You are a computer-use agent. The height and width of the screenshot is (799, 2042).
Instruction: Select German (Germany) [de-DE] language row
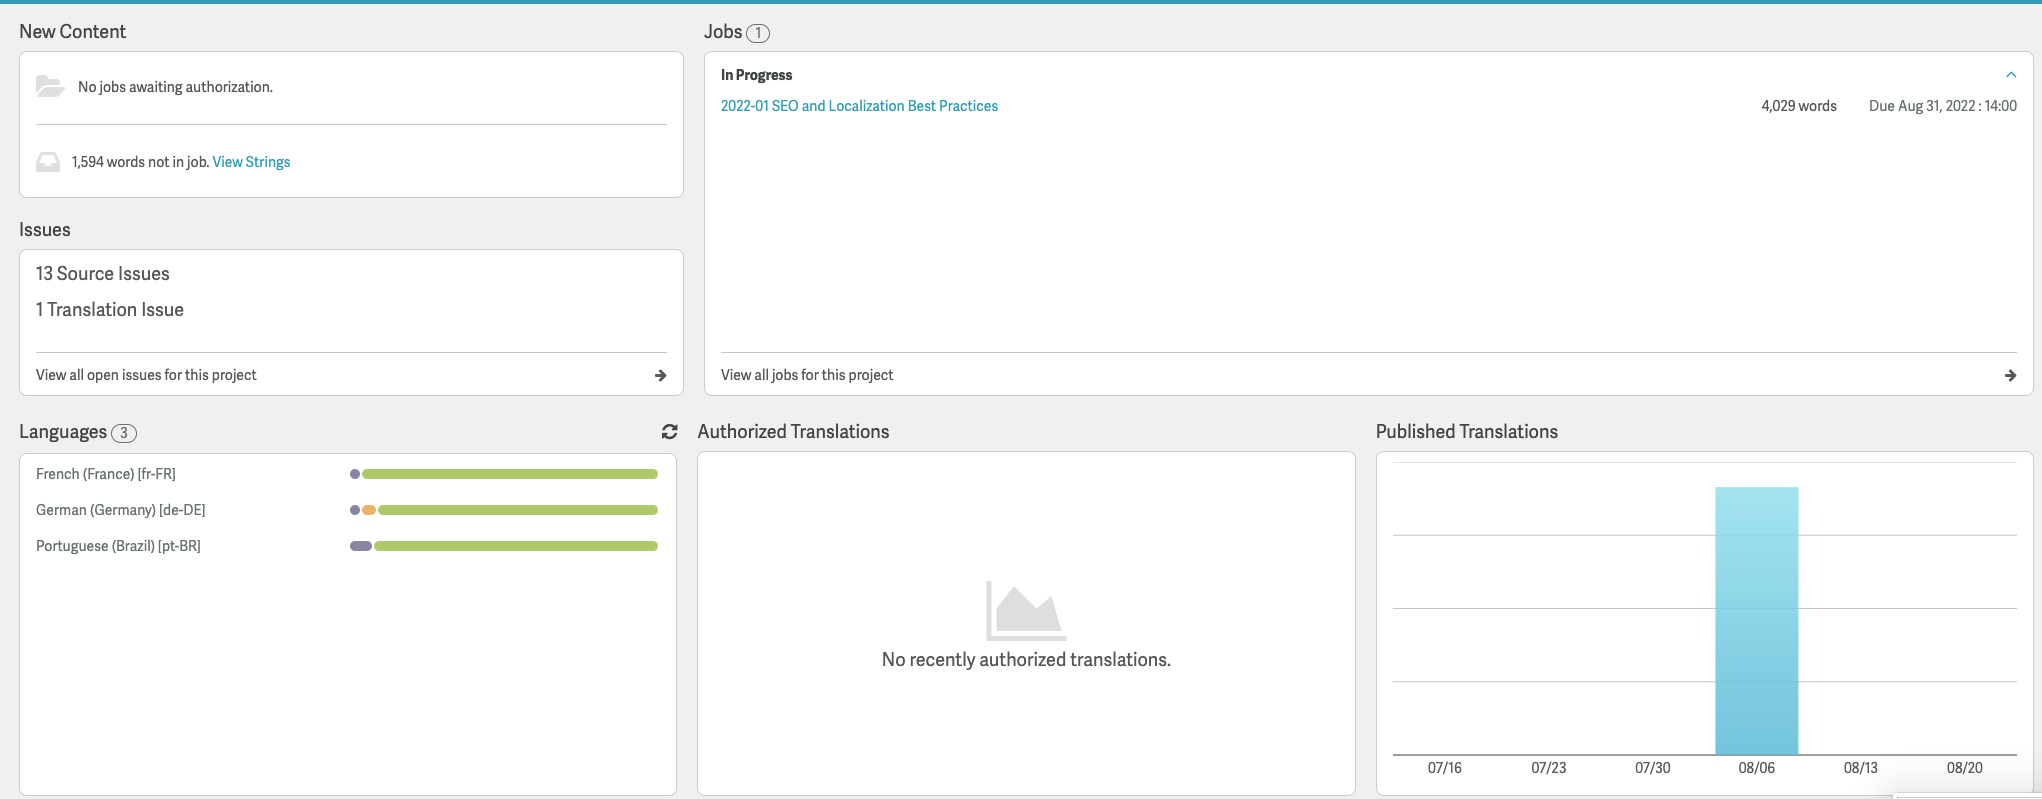click(x=120, y=510)
